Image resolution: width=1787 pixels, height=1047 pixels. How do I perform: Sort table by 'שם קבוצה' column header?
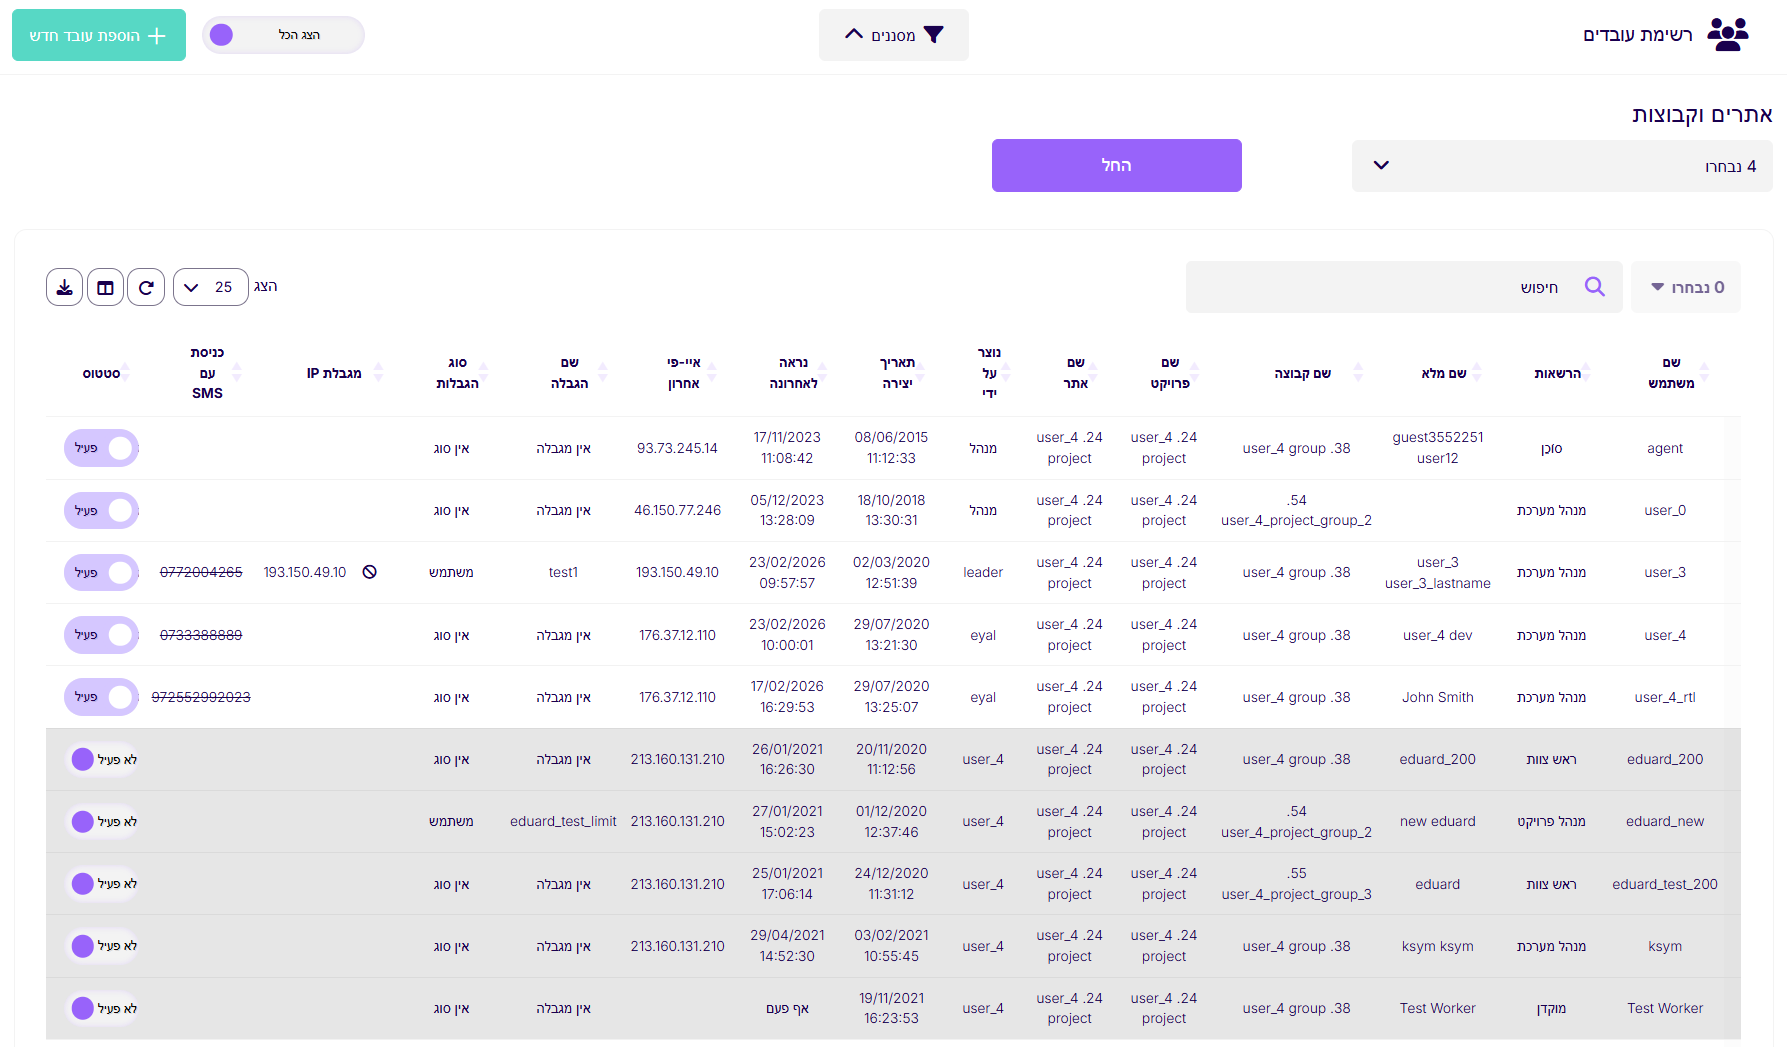pos(1302,373)
